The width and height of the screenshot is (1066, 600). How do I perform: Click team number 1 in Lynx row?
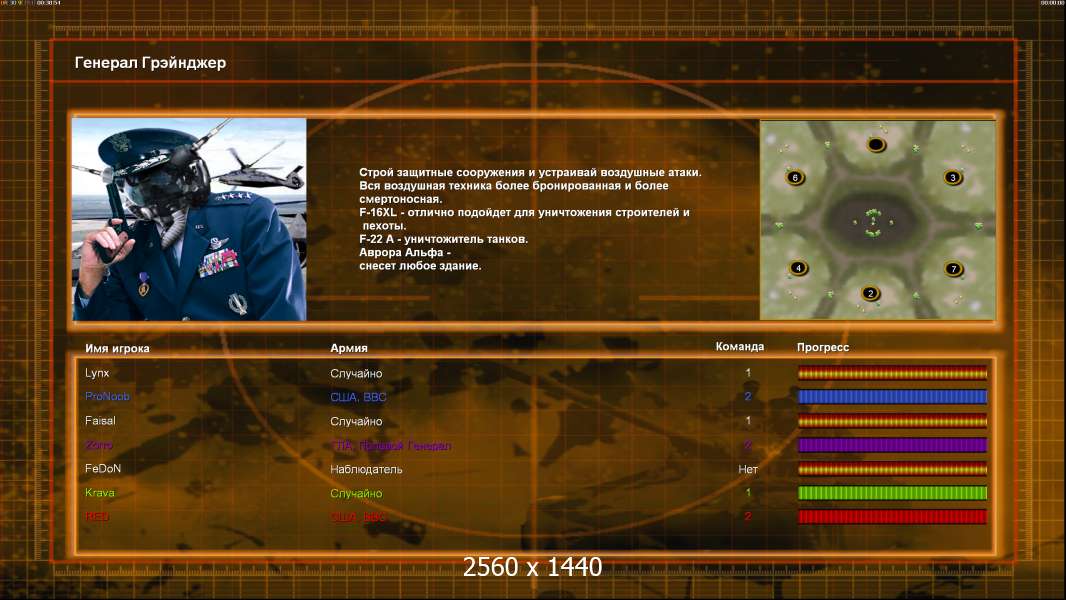748,373
